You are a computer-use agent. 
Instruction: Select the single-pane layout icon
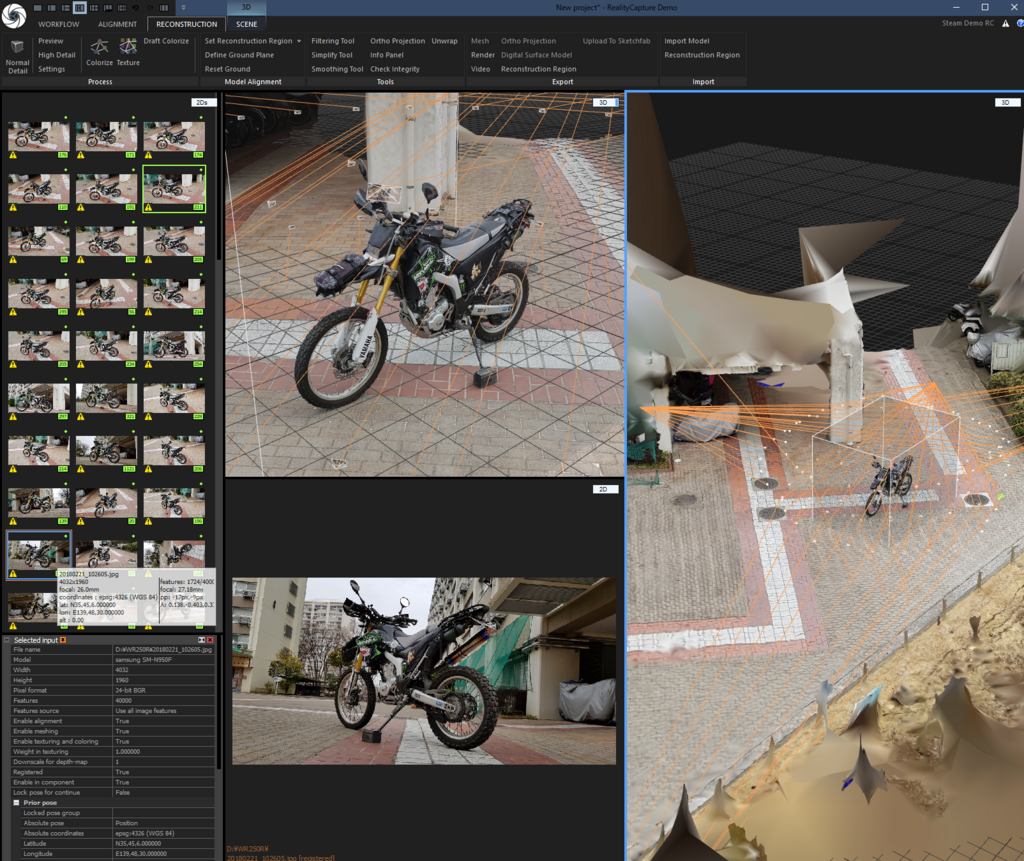click(38, 8)
